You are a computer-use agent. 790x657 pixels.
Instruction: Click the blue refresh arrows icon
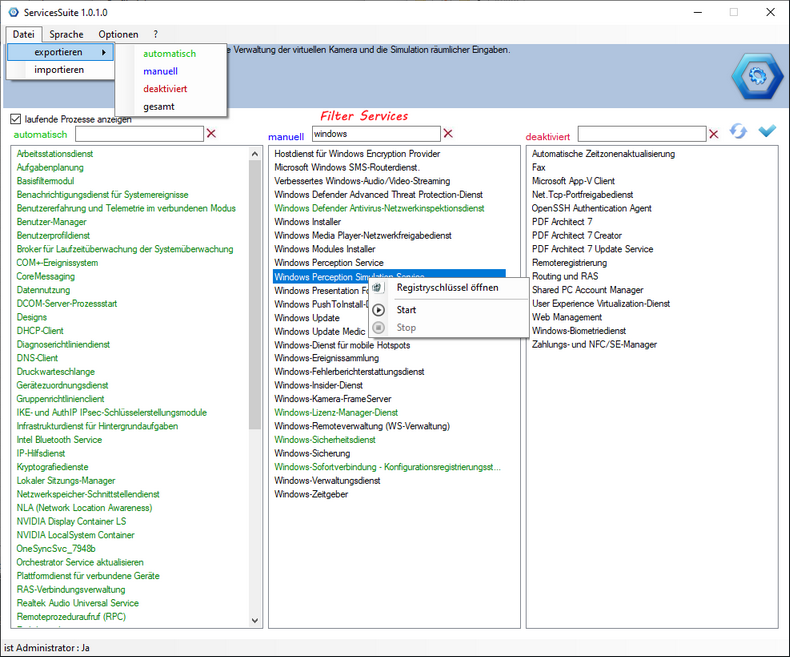[738, 132]
